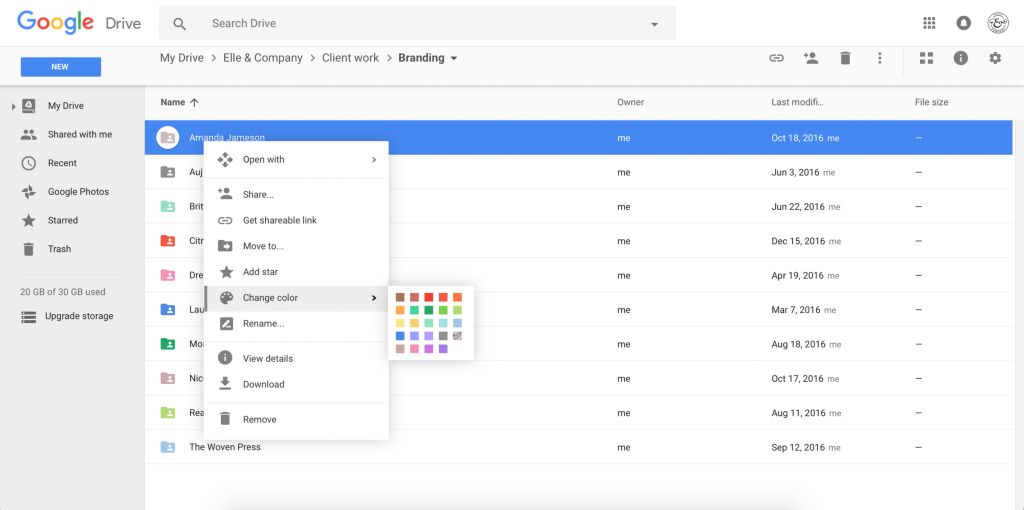Screen dimensions: 1024x510
Task: Select Add star in context menu
Action: coord(260,272)
